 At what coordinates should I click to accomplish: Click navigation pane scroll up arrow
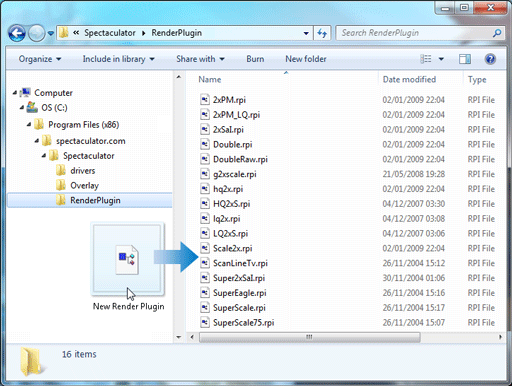(179, 77)
